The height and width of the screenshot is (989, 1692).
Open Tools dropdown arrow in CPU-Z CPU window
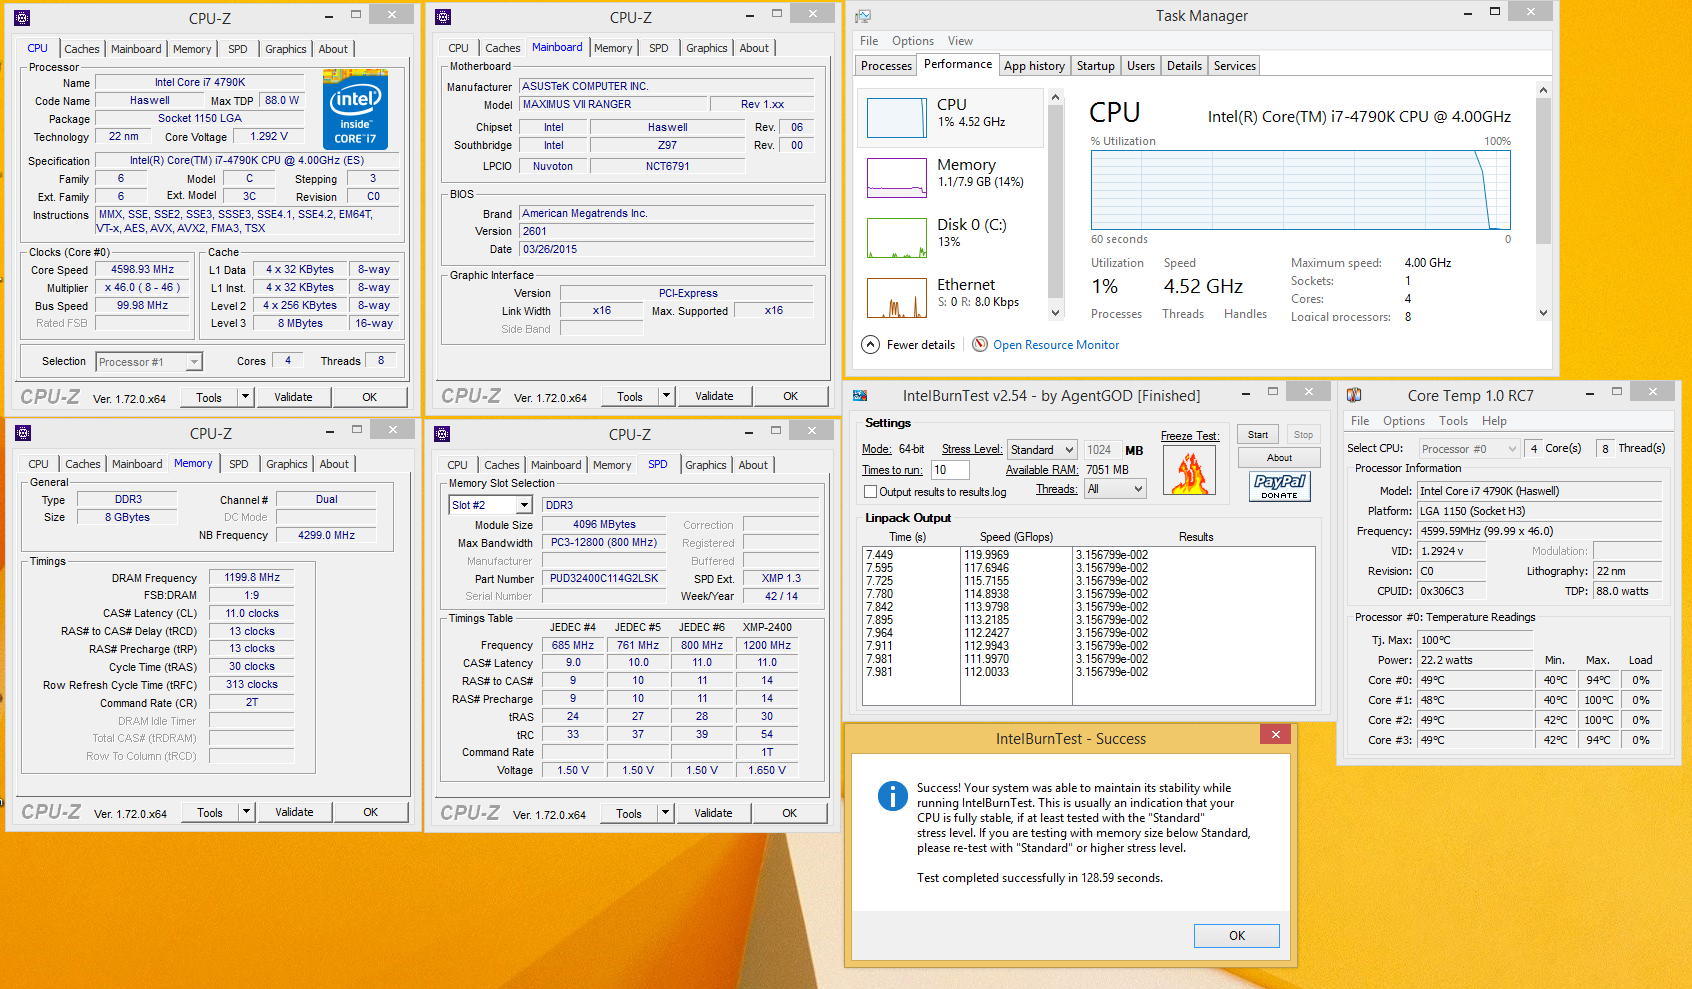(x=245, y=397)
